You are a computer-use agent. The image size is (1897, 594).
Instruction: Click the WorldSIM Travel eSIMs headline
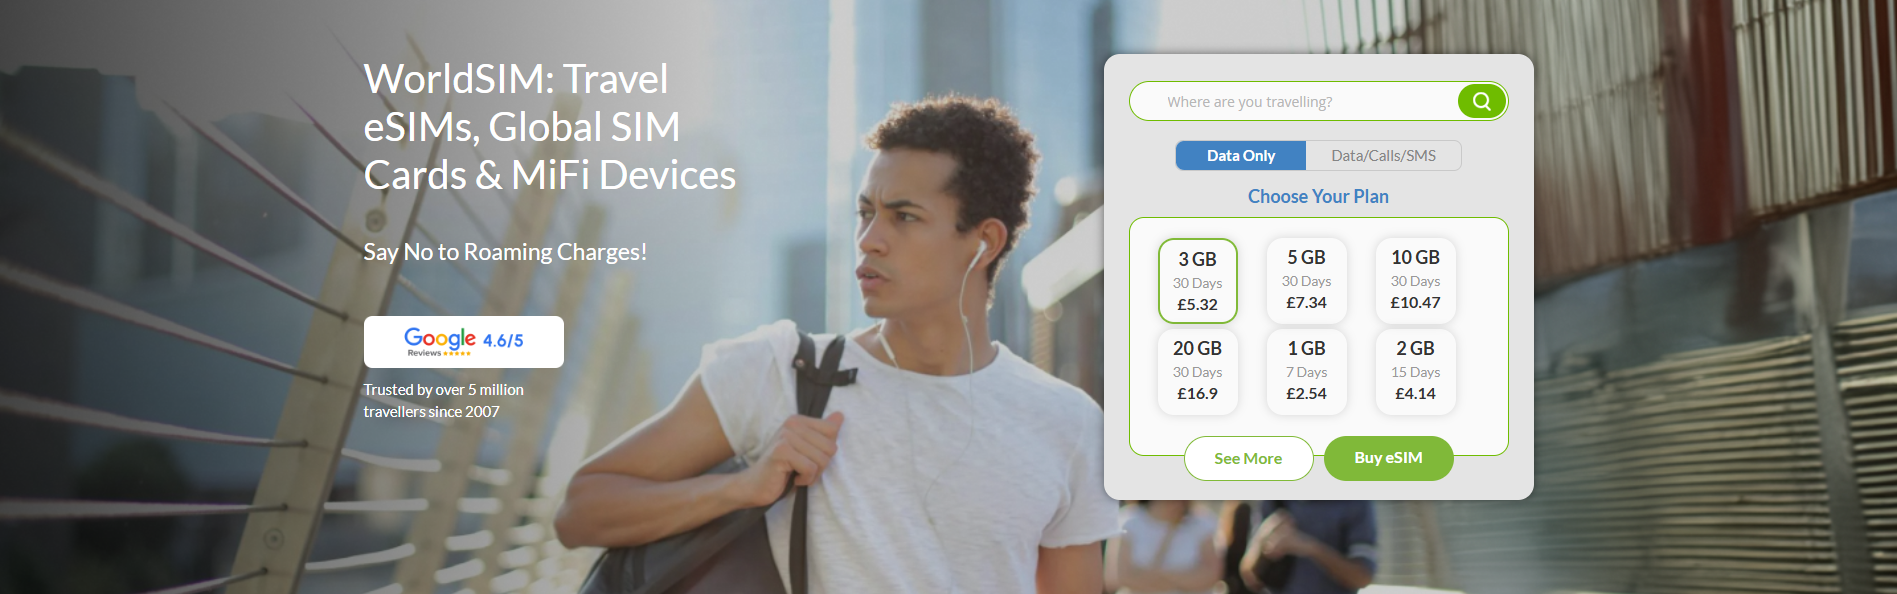549,127
